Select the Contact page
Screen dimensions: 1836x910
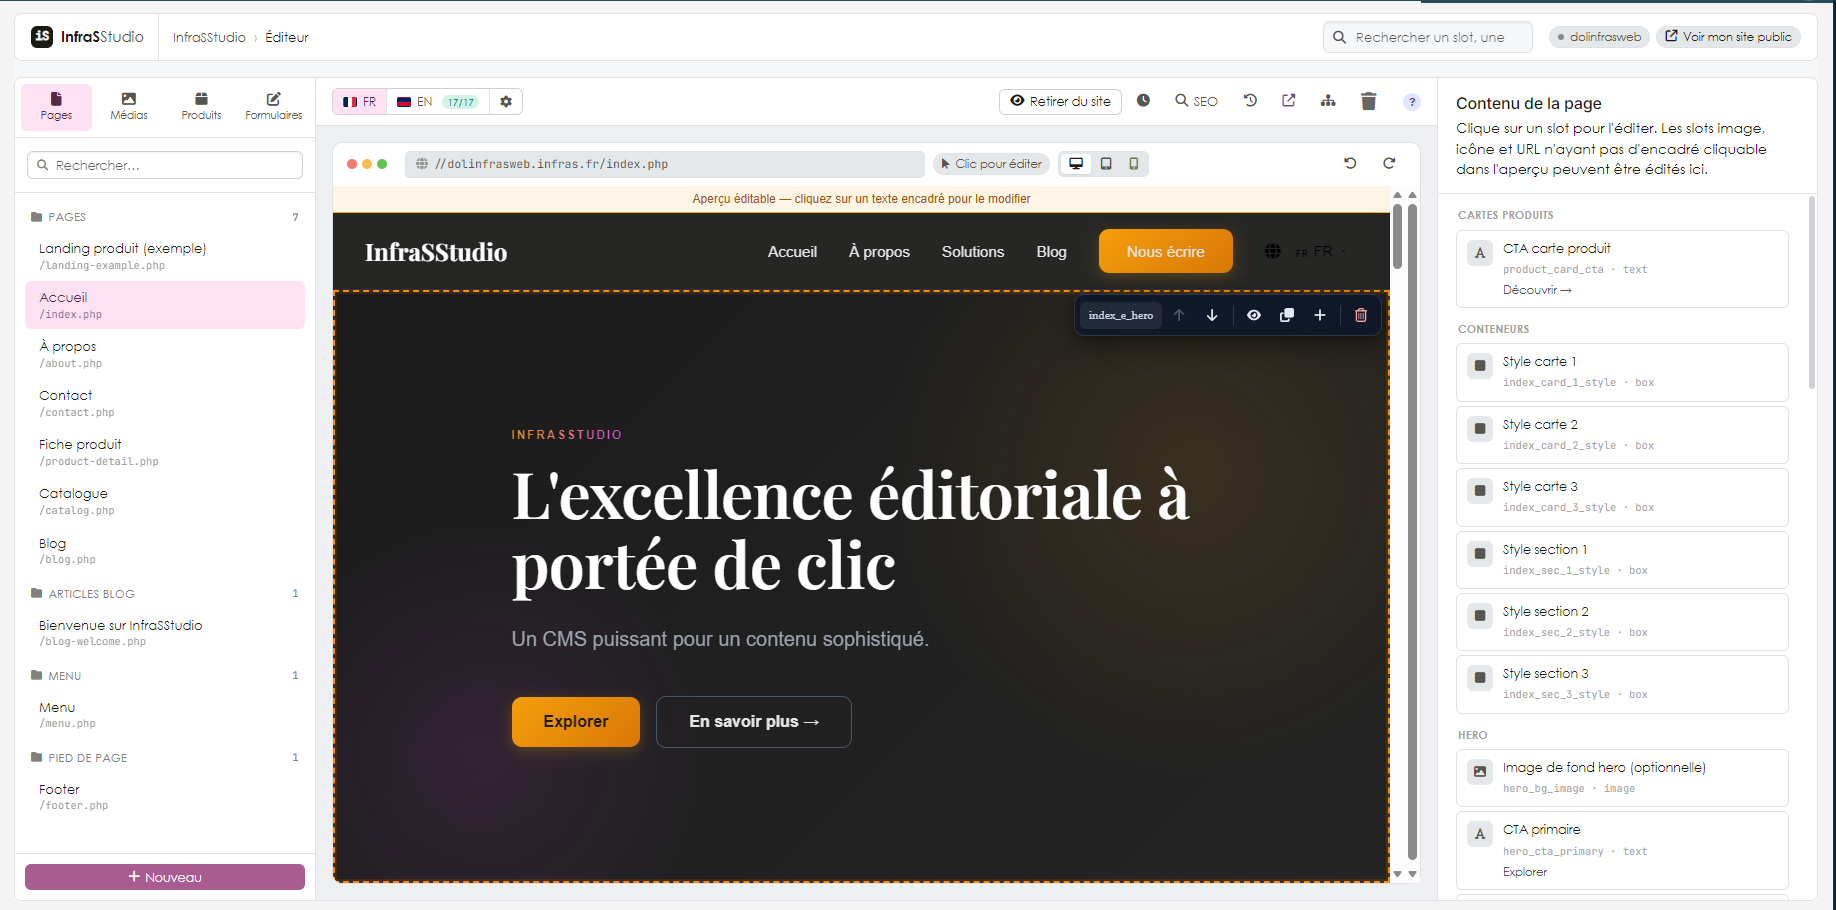tap(165, 403)
